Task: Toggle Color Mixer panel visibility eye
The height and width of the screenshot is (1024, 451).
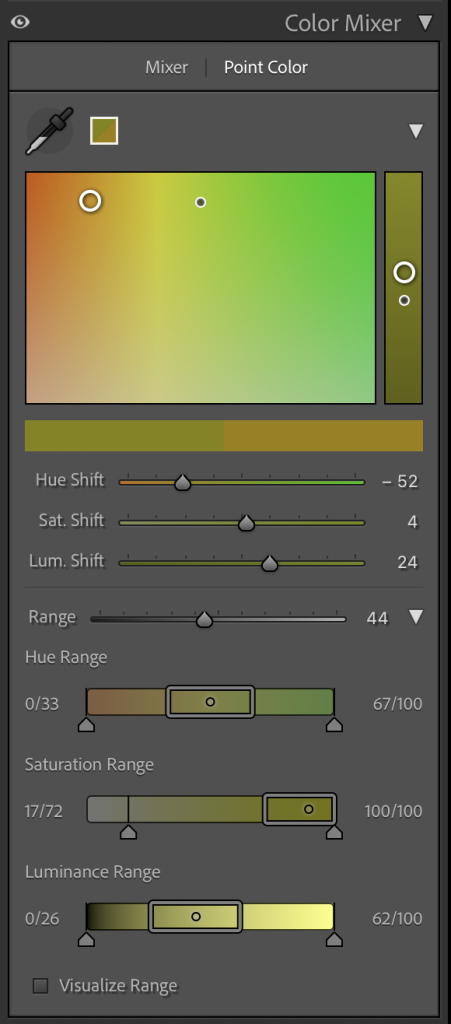Action: click(20, 23)
